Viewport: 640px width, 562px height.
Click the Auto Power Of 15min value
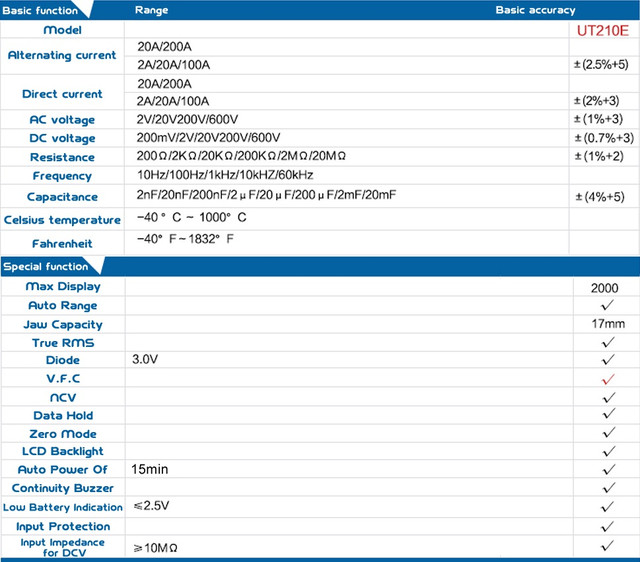coord(149,469)
